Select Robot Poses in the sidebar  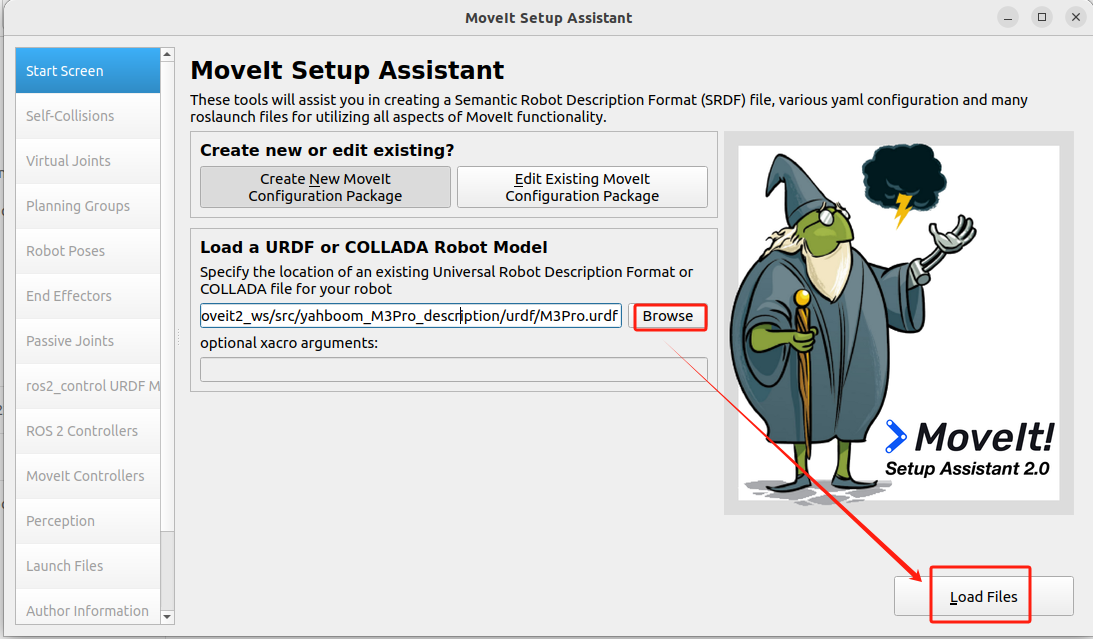pyautogui.click(x=88, y=251)
